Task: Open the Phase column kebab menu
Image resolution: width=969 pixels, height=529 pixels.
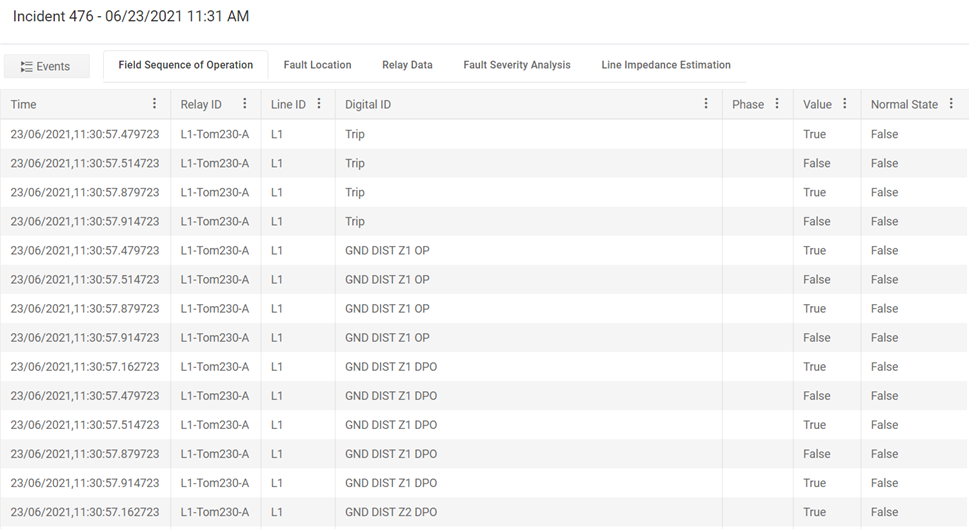Action: [x=777, y=104]
